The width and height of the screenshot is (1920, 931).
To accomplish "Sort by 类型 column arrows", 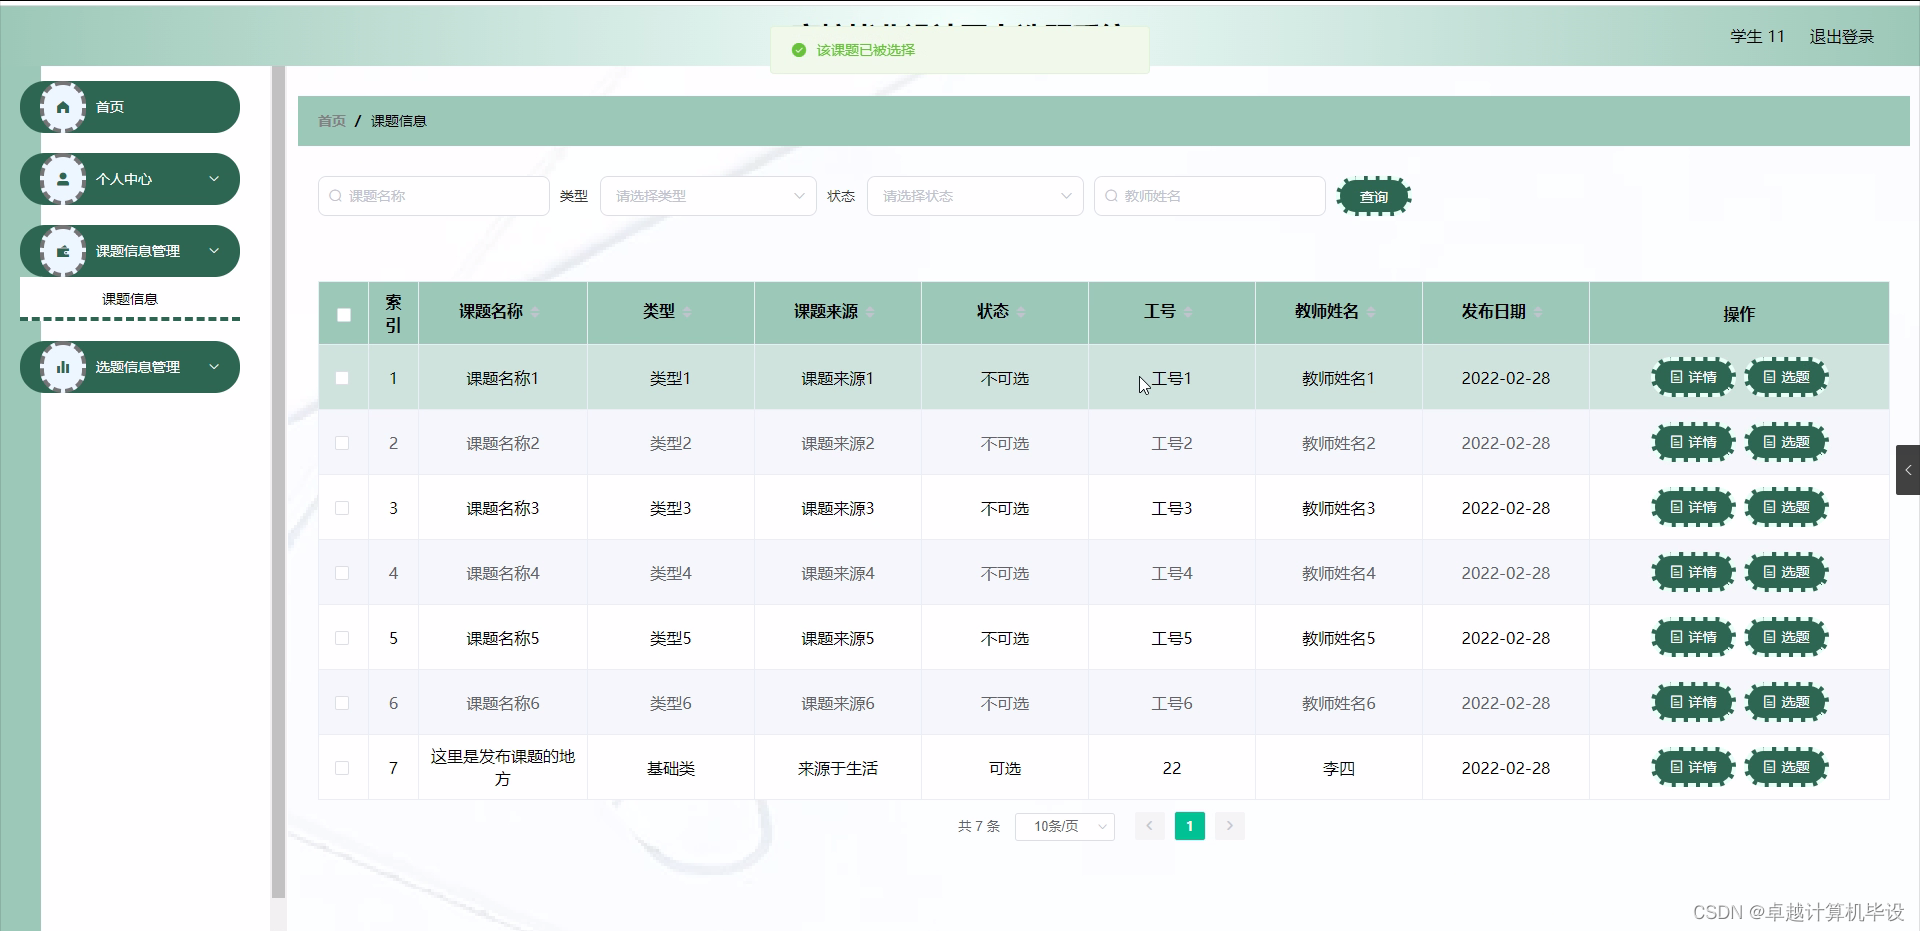I will (x=687, y=312).
